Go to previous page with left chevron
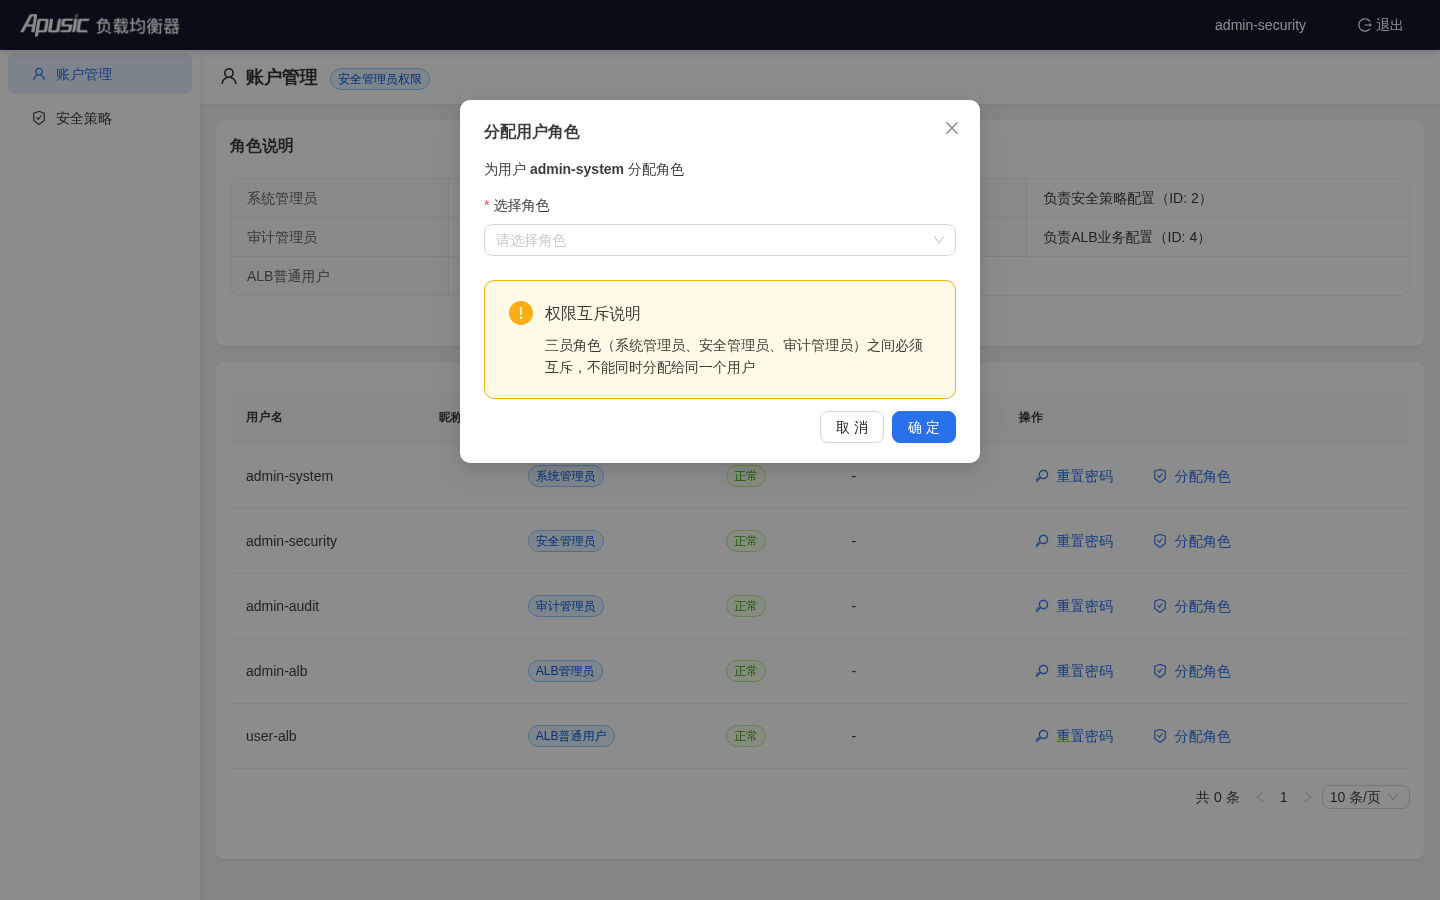 coord(1260,797)
